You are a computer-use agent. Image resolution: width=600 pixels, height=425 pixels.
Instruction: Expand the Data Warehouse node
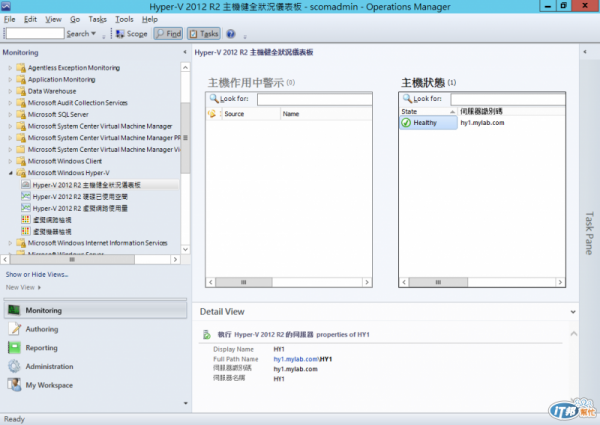(x=10, y=91)
